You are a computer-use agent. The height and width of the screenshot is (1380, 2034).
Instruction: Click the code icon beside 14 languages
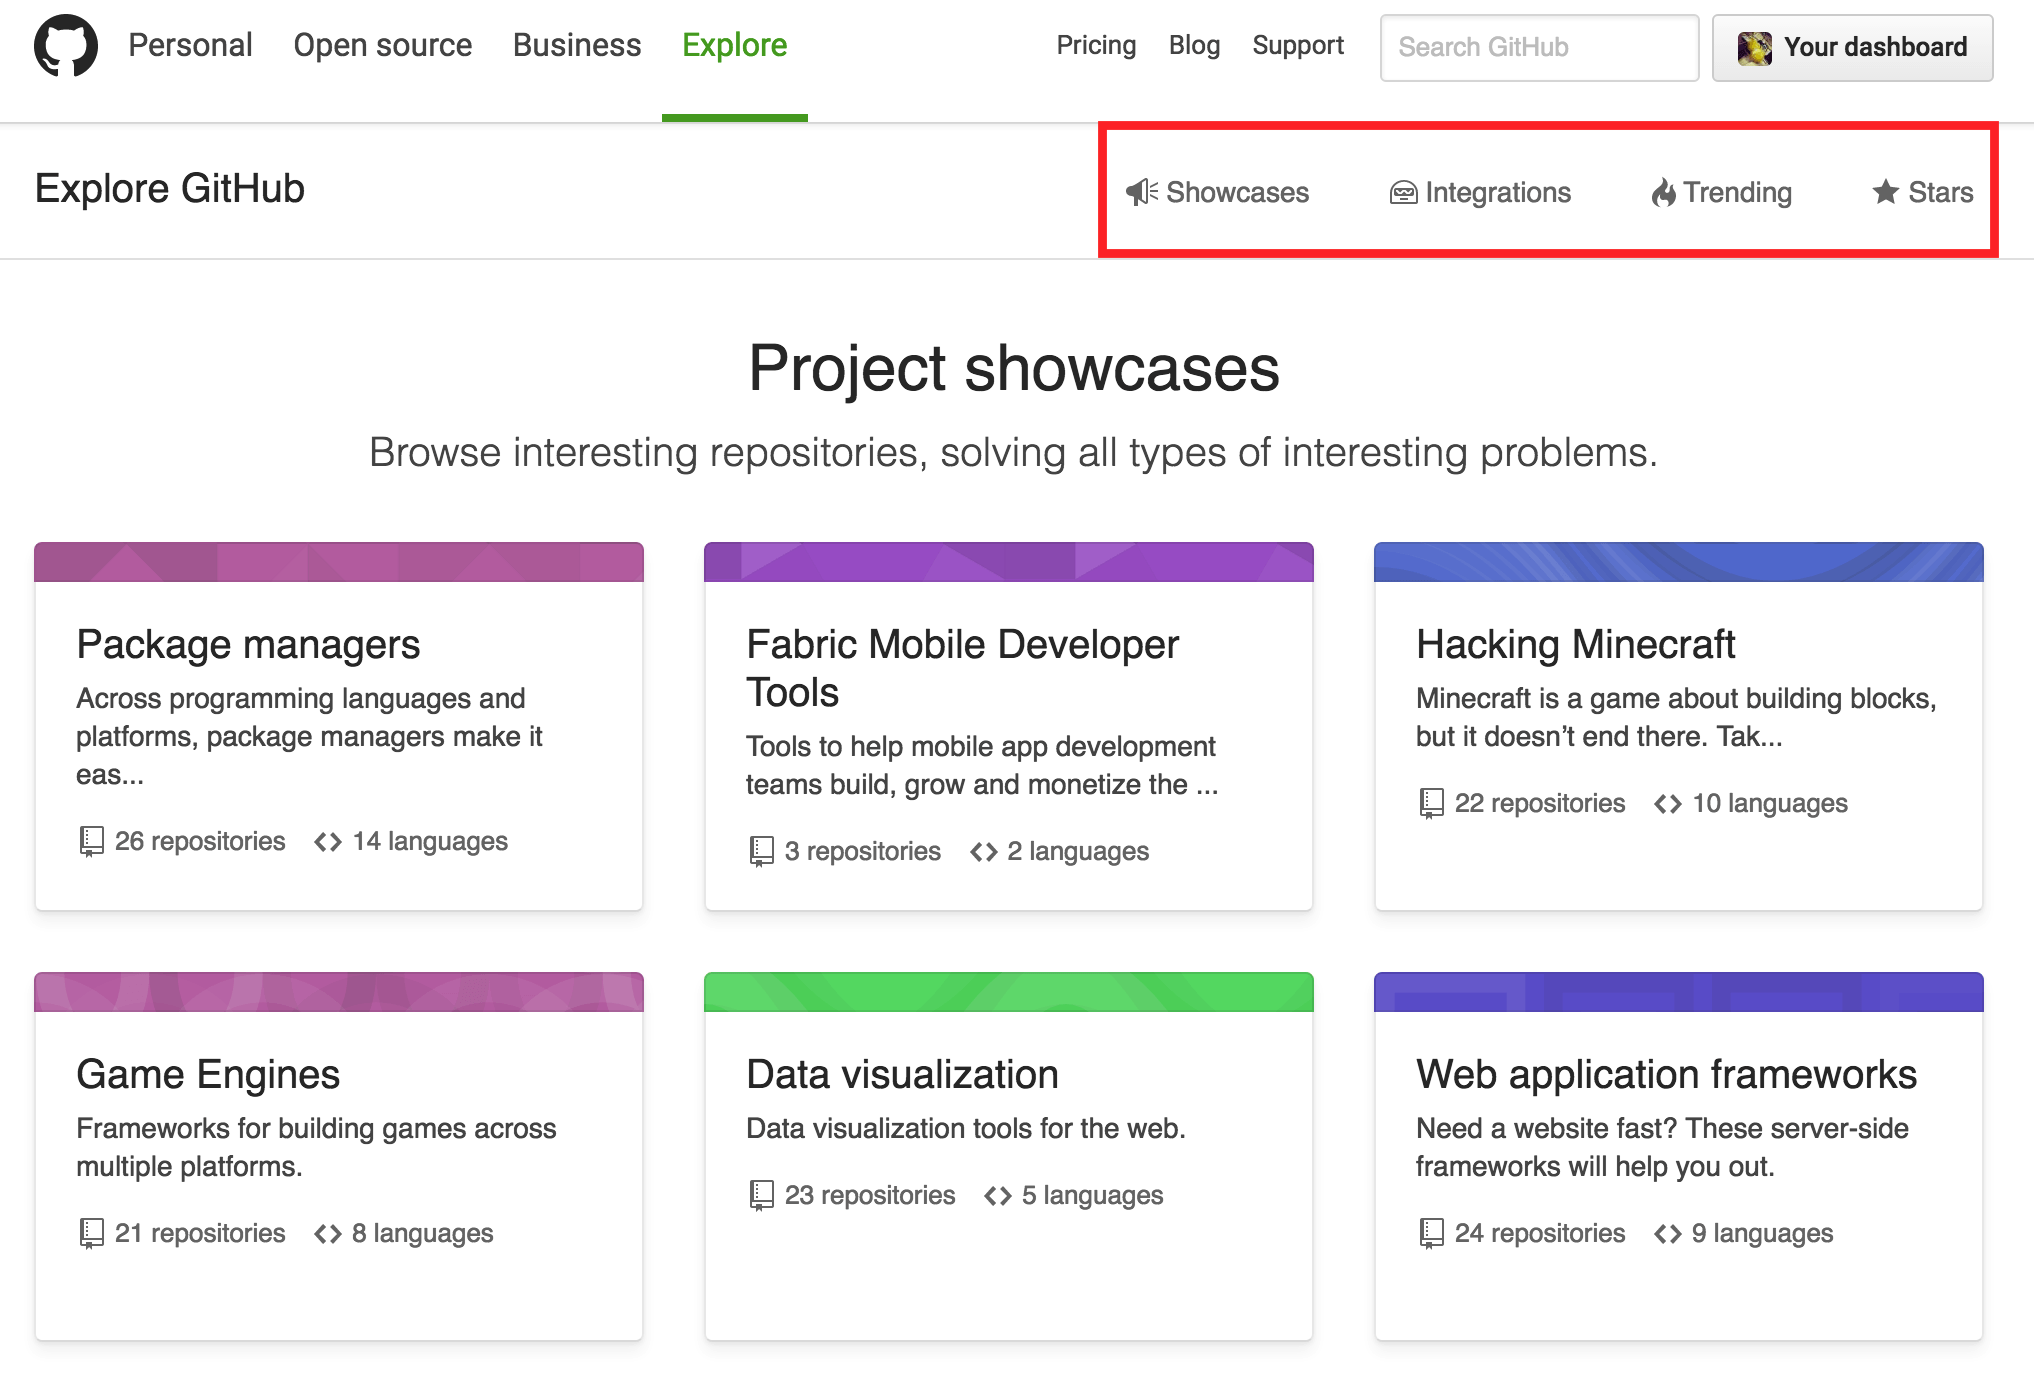click(x=328, y=842)
